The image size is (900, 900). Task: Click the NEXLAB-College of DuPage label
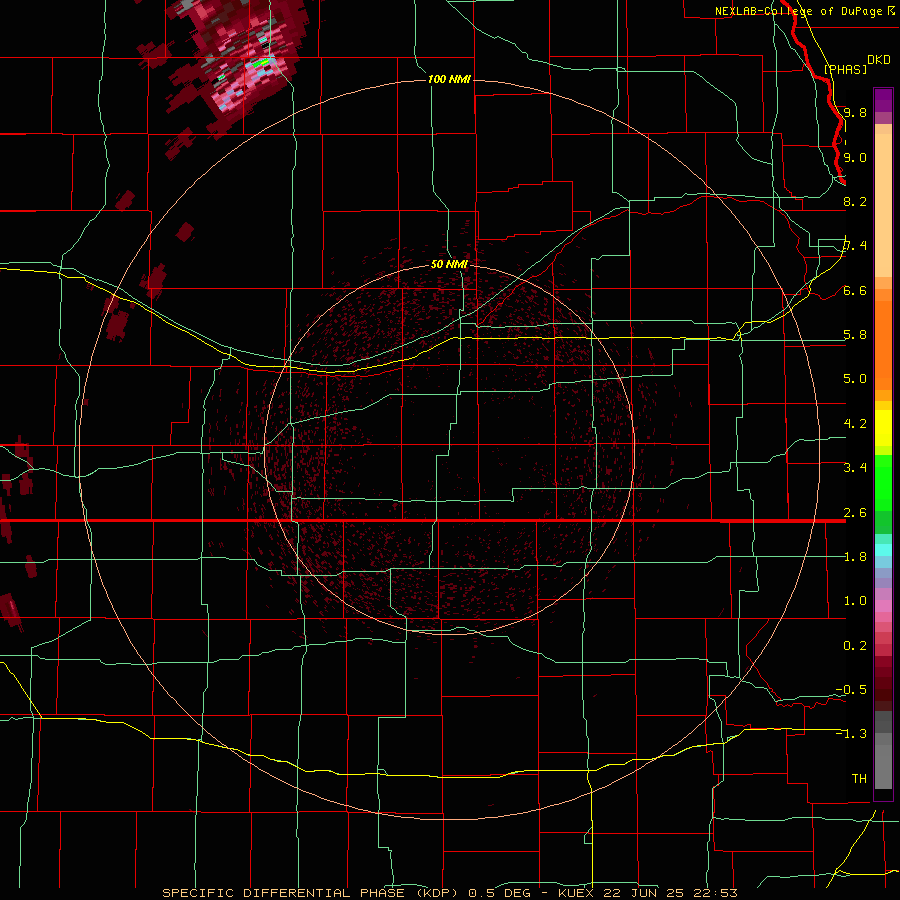click(800, 11)
